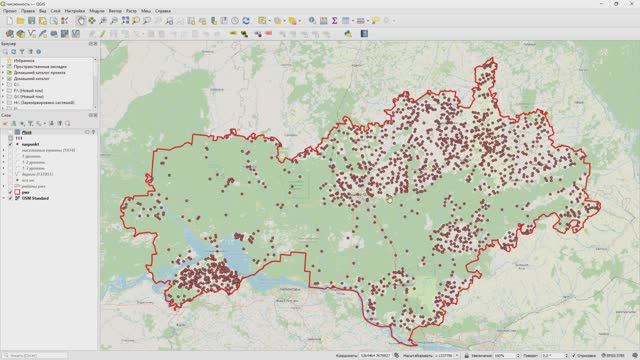Expand C:\ drive in Browser
Viewport: 640px width, 360px height.
point(4,84)
